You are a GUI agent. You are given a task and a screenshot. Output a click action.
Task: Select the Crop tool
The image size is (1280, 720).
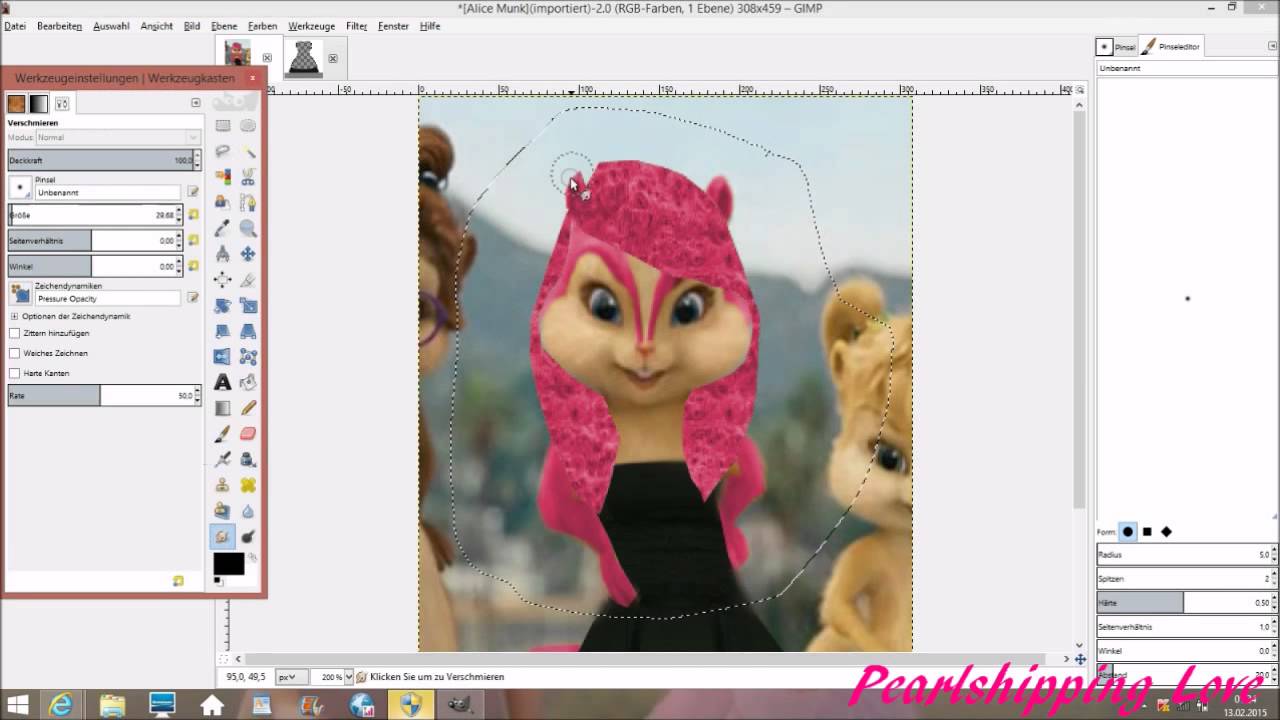pyautogui.click(x=248, y=280)
